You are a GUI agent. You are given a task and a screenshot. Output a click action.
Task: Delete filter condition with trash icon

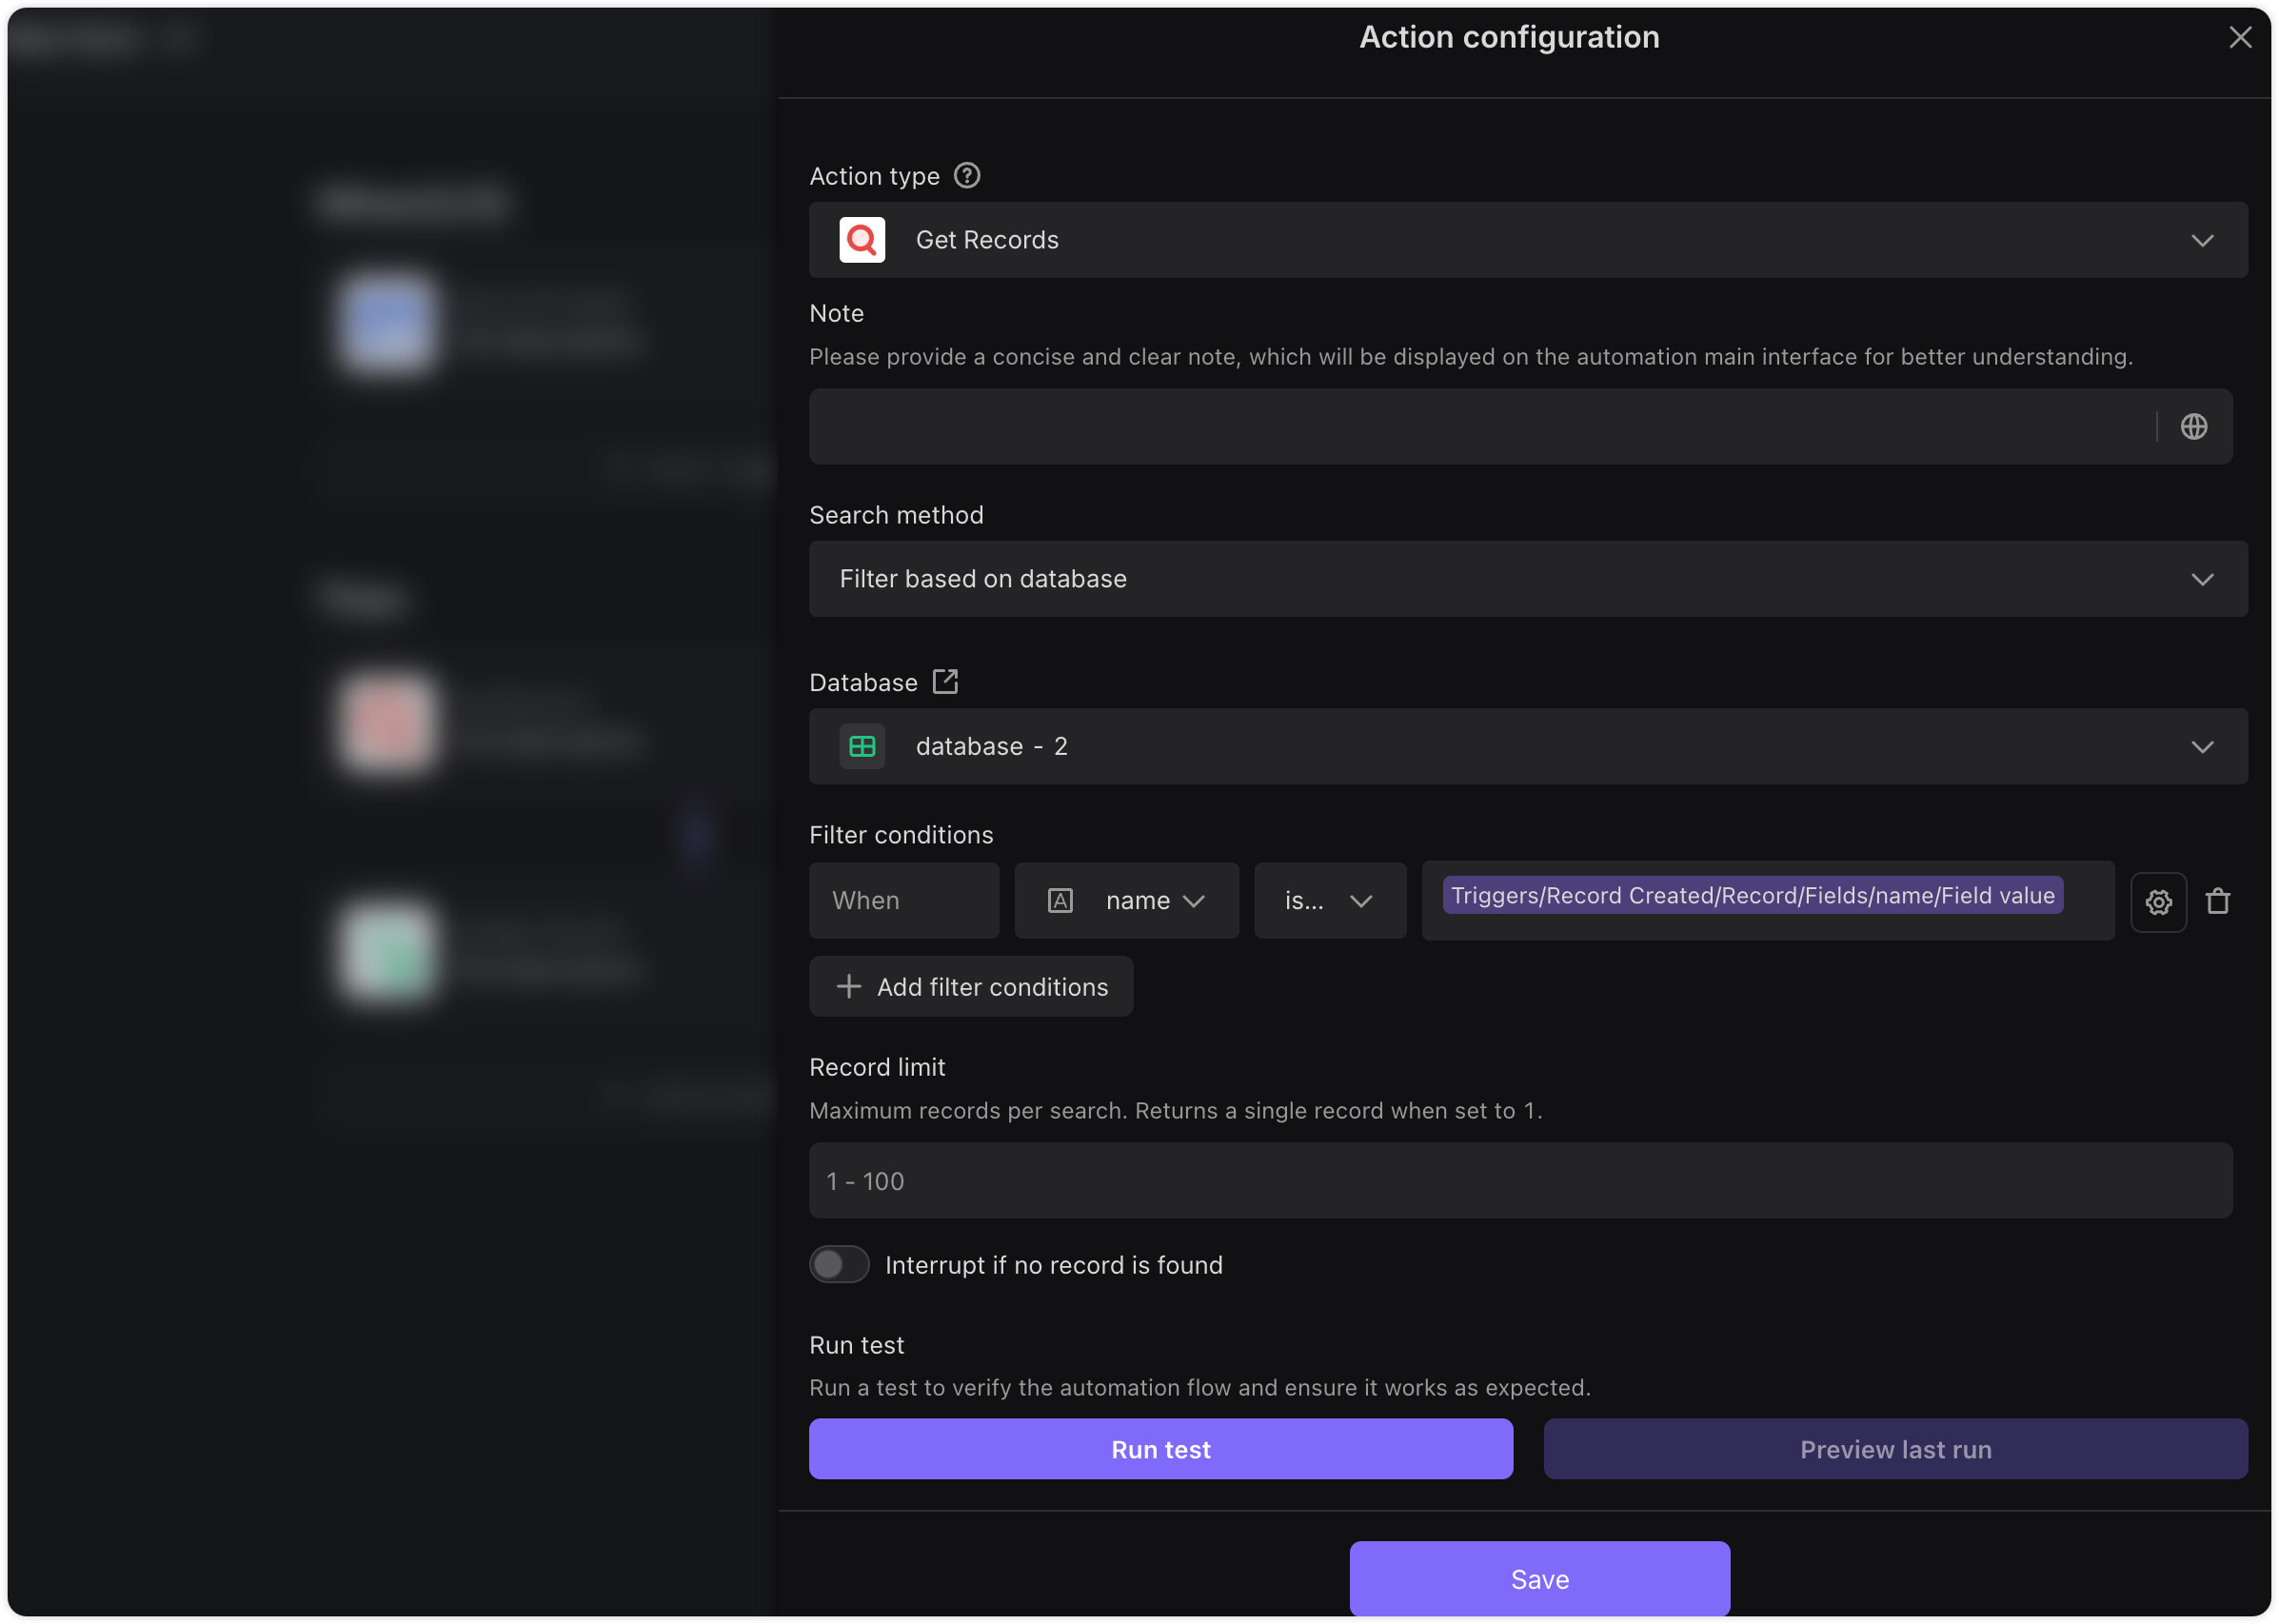point(2217,902)
